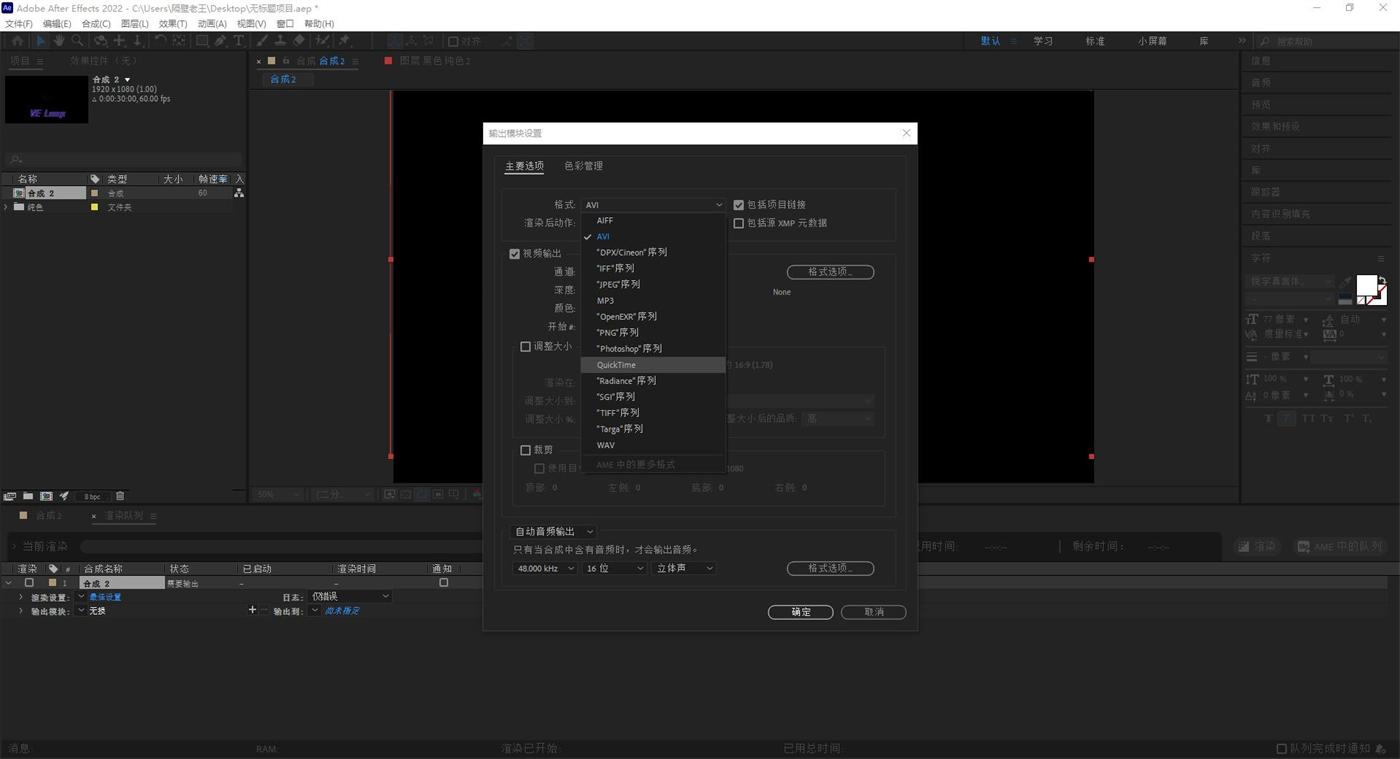Toggle 通知 checkbox for queue item 1
Viewport: 1400px width, 759px height.
click(x=444, y=583)
